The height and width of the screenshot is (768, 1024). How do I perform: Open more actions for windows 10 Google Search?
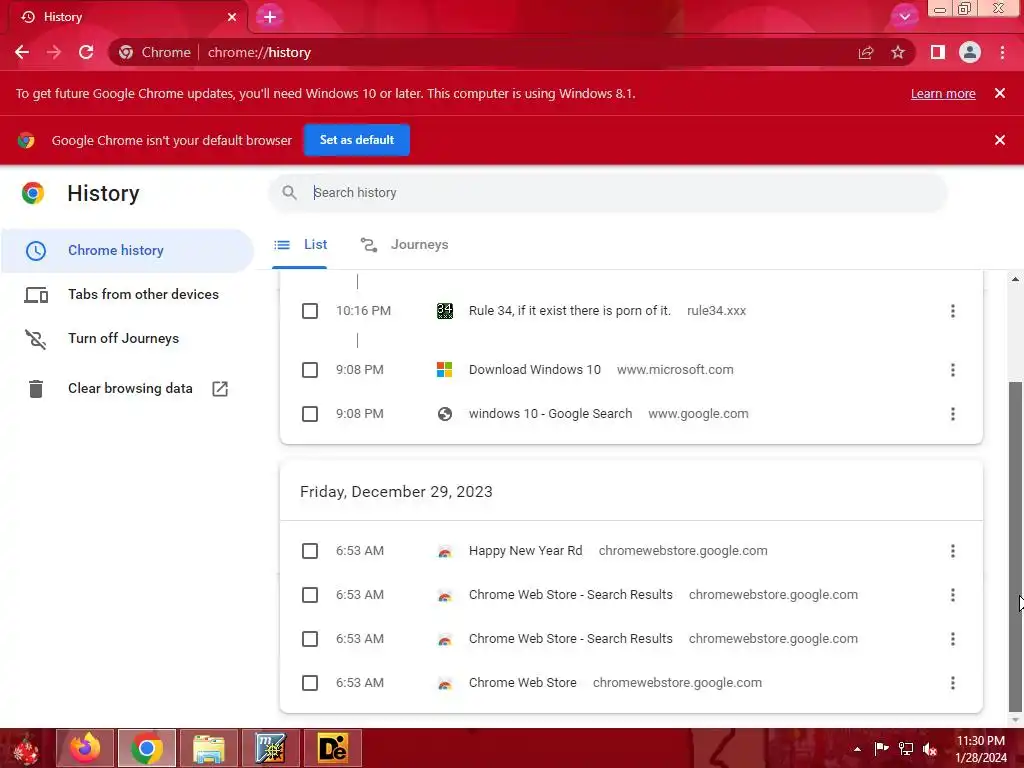click(x=953, y=414)
